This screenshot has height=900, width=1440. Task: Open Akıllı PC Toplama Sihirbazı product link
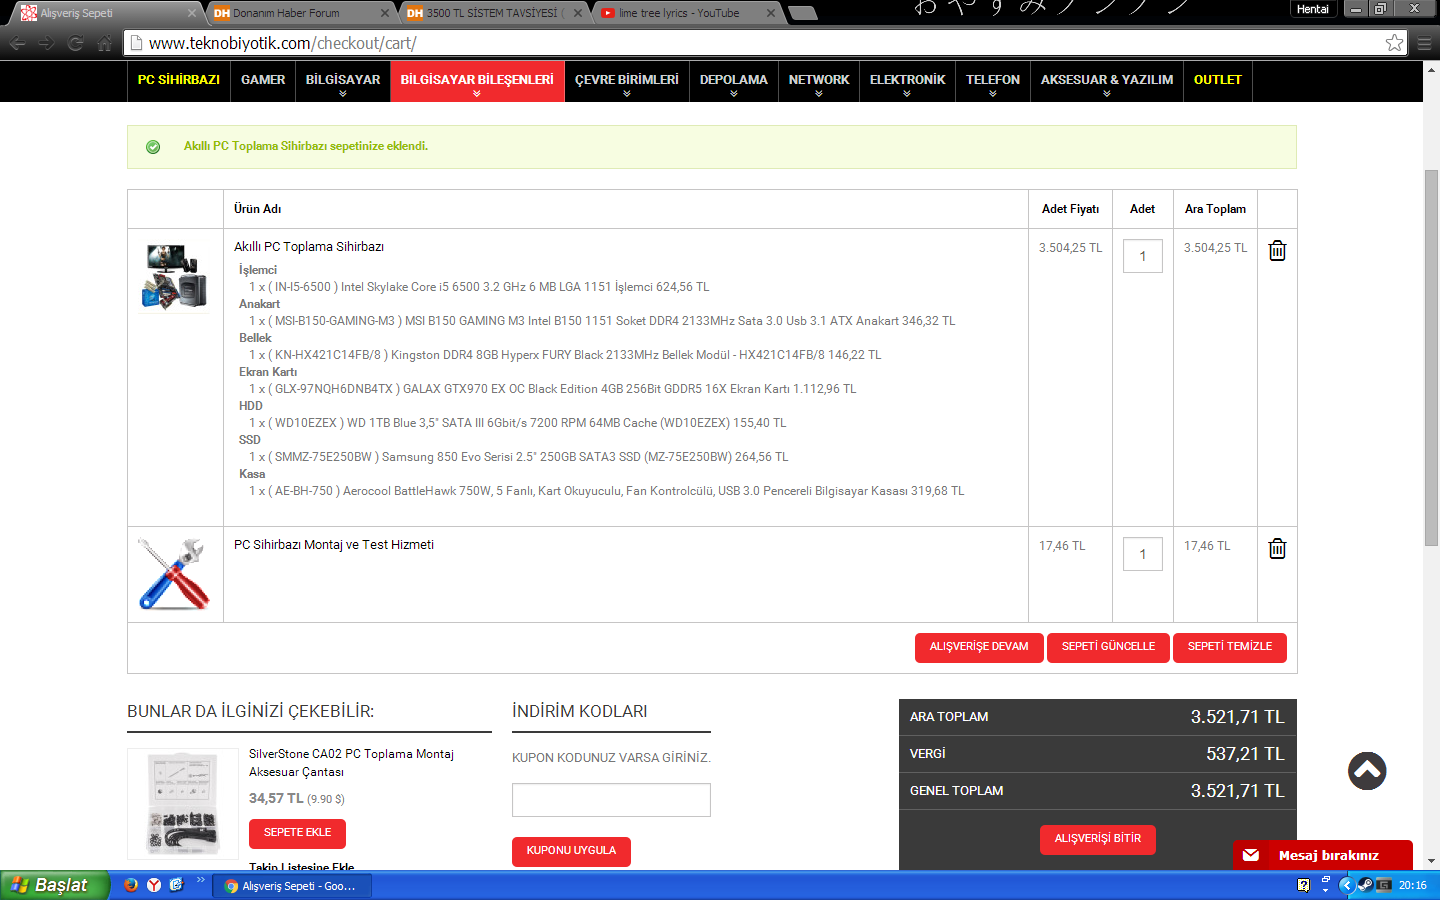pos(309,247)
